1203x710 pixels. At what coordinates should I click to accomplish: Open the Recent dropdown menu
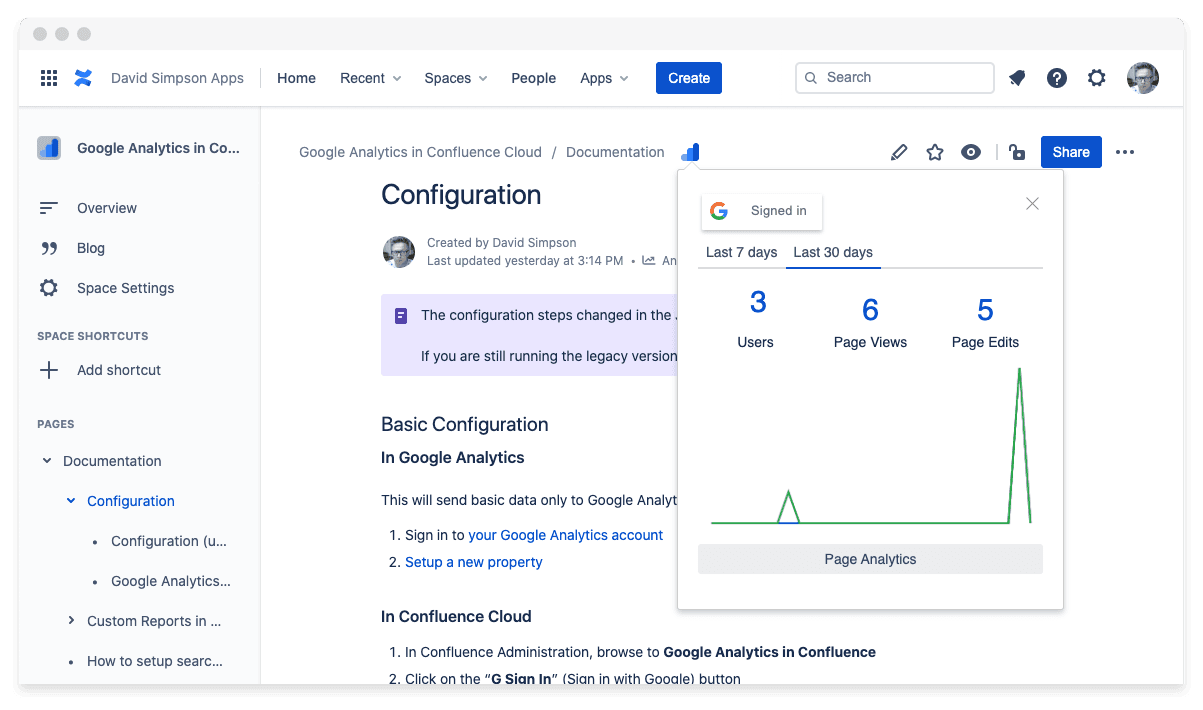pos(371,78)
